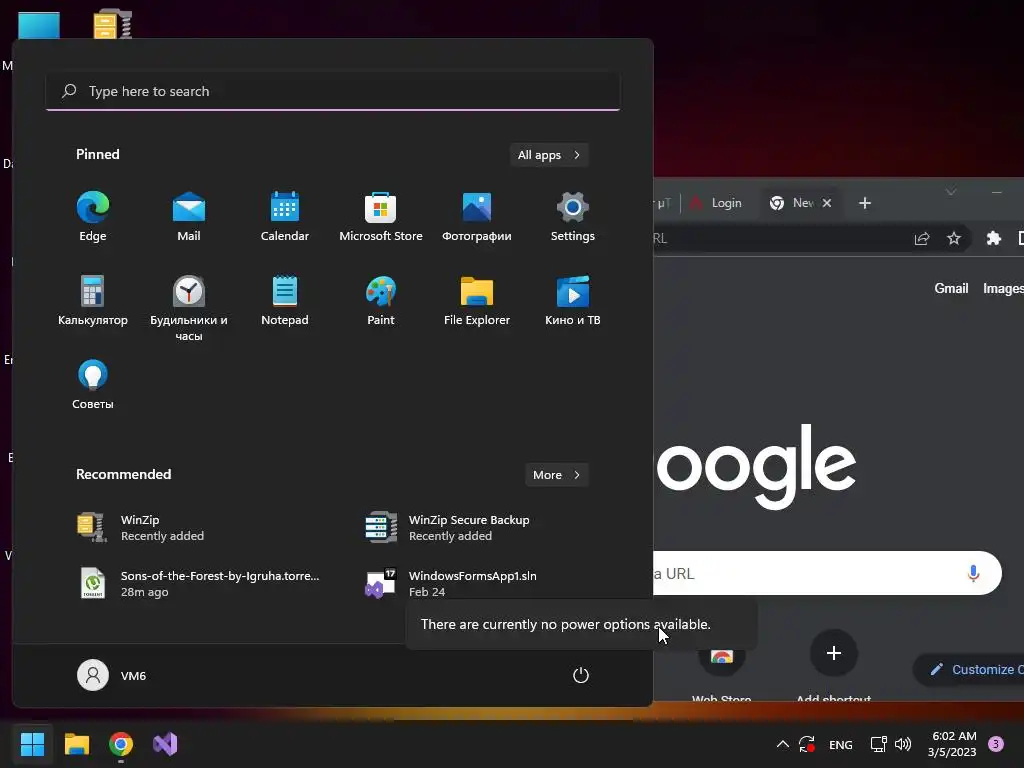Image resolution: width=1024 pixels, height=768 pixels.
Task: Open the WinZip desktop shortcut
Action: [112, 24]
